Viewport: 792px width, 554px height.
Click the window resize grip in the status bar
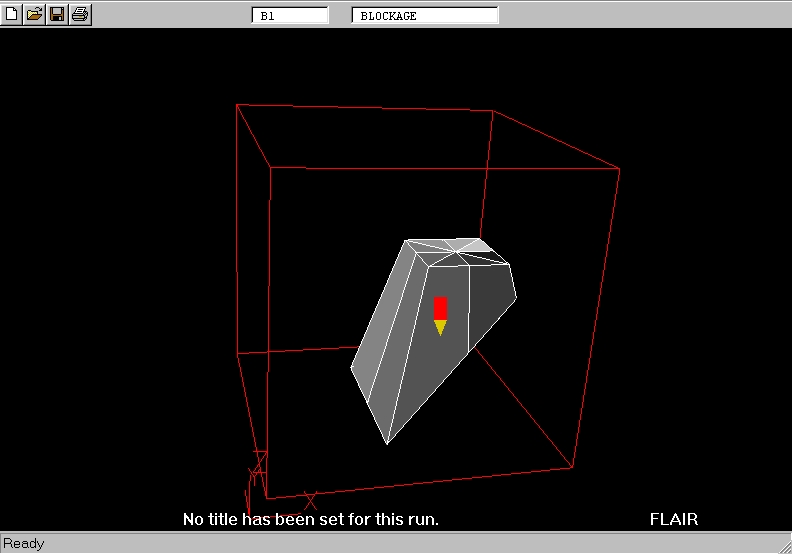[783, 545]
